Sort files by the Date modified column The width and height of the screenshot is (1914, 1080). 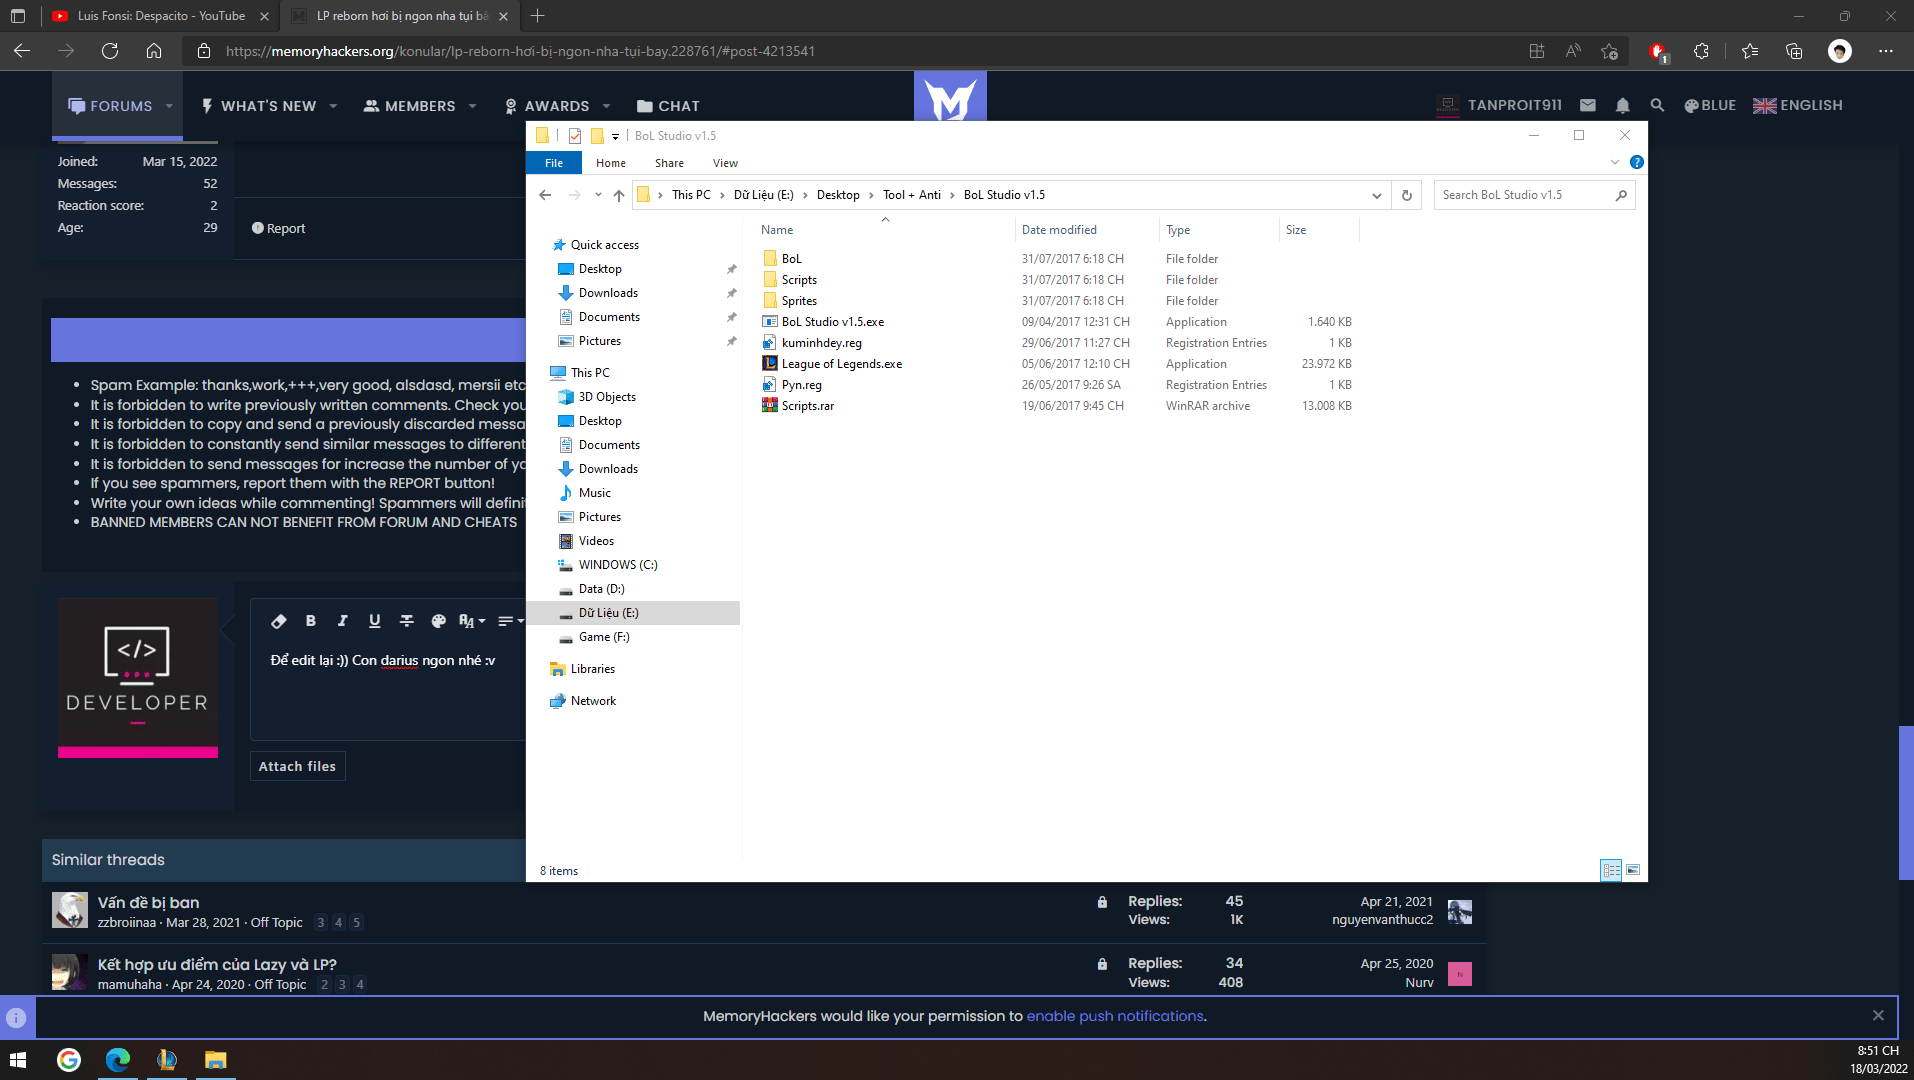[1059, 230]
